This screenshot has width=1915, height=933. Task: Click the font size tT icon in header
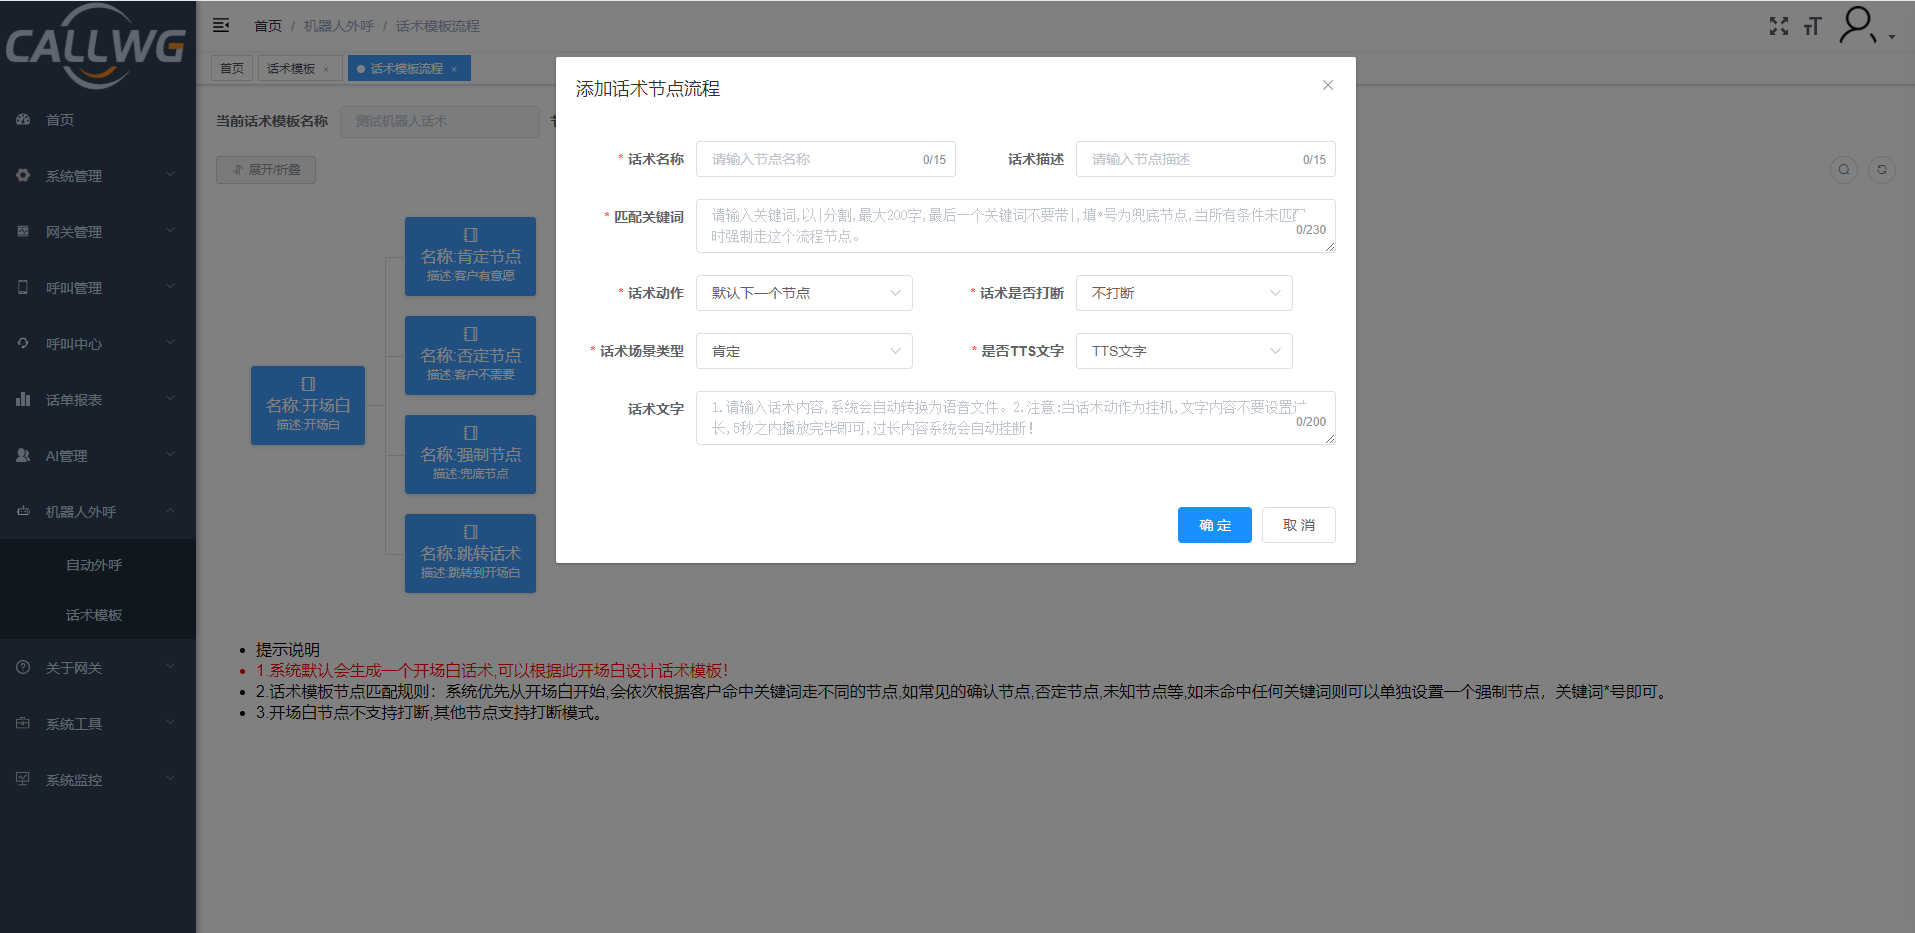tap(1813, 27)
